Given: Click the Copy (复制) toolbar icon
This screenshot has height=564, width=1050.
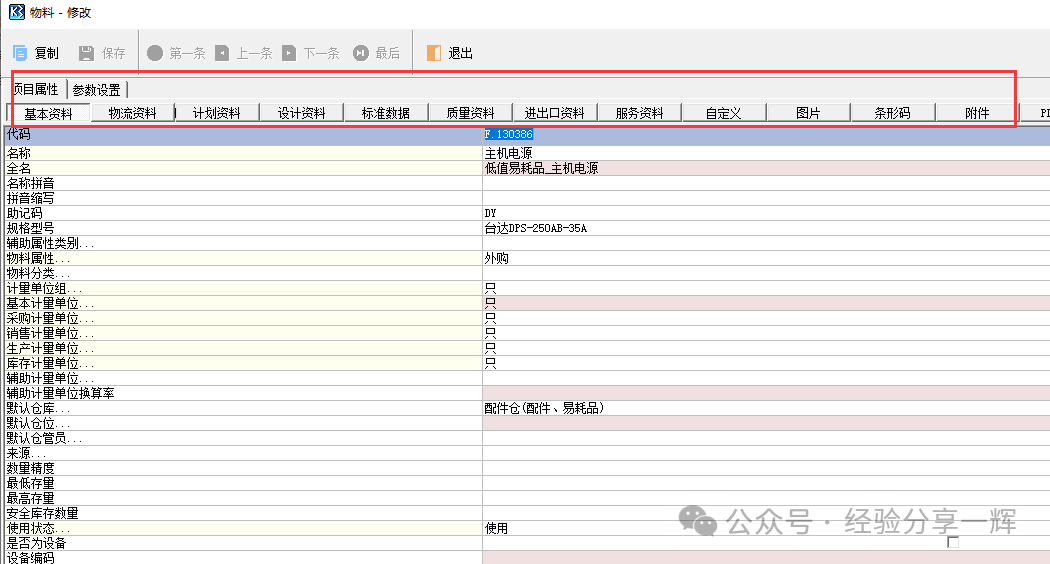Looking at the screenshot, I should (20, 53).
